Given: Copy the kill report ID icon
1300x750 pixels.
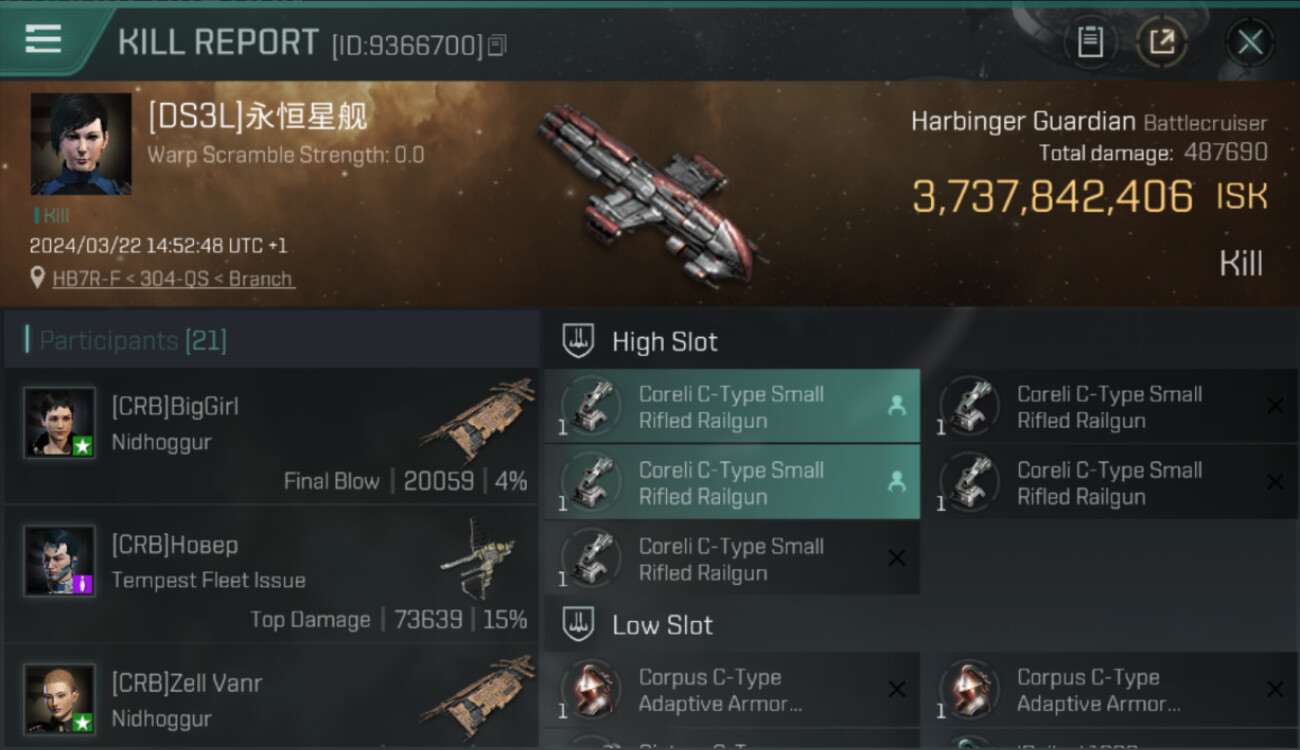Looking at the screenshot, I should coord(497,45).
